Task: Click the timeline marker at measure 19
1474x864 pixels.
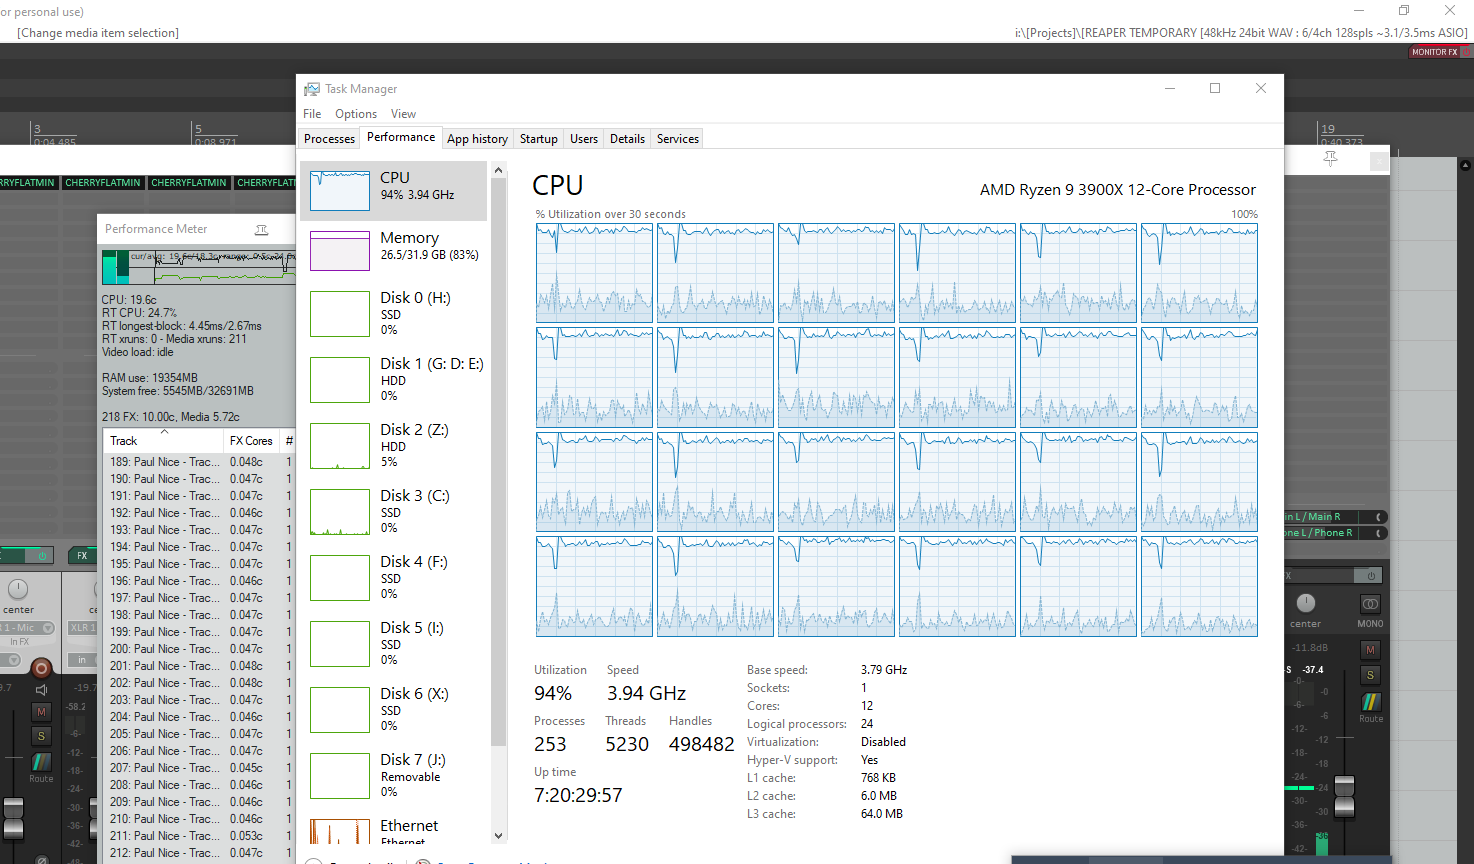Action: (1327, 129)
